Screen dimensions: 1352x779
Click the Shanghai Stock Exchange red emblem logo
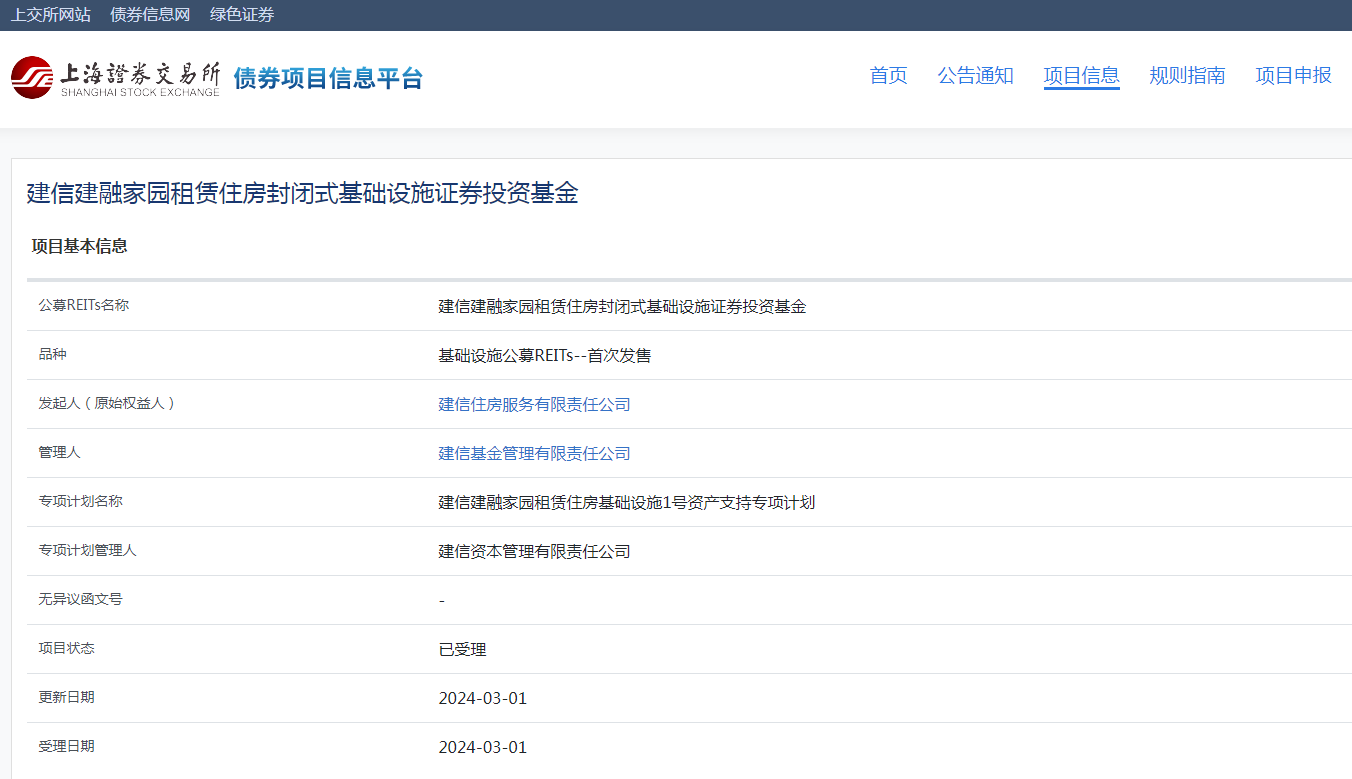coord(32,78)
